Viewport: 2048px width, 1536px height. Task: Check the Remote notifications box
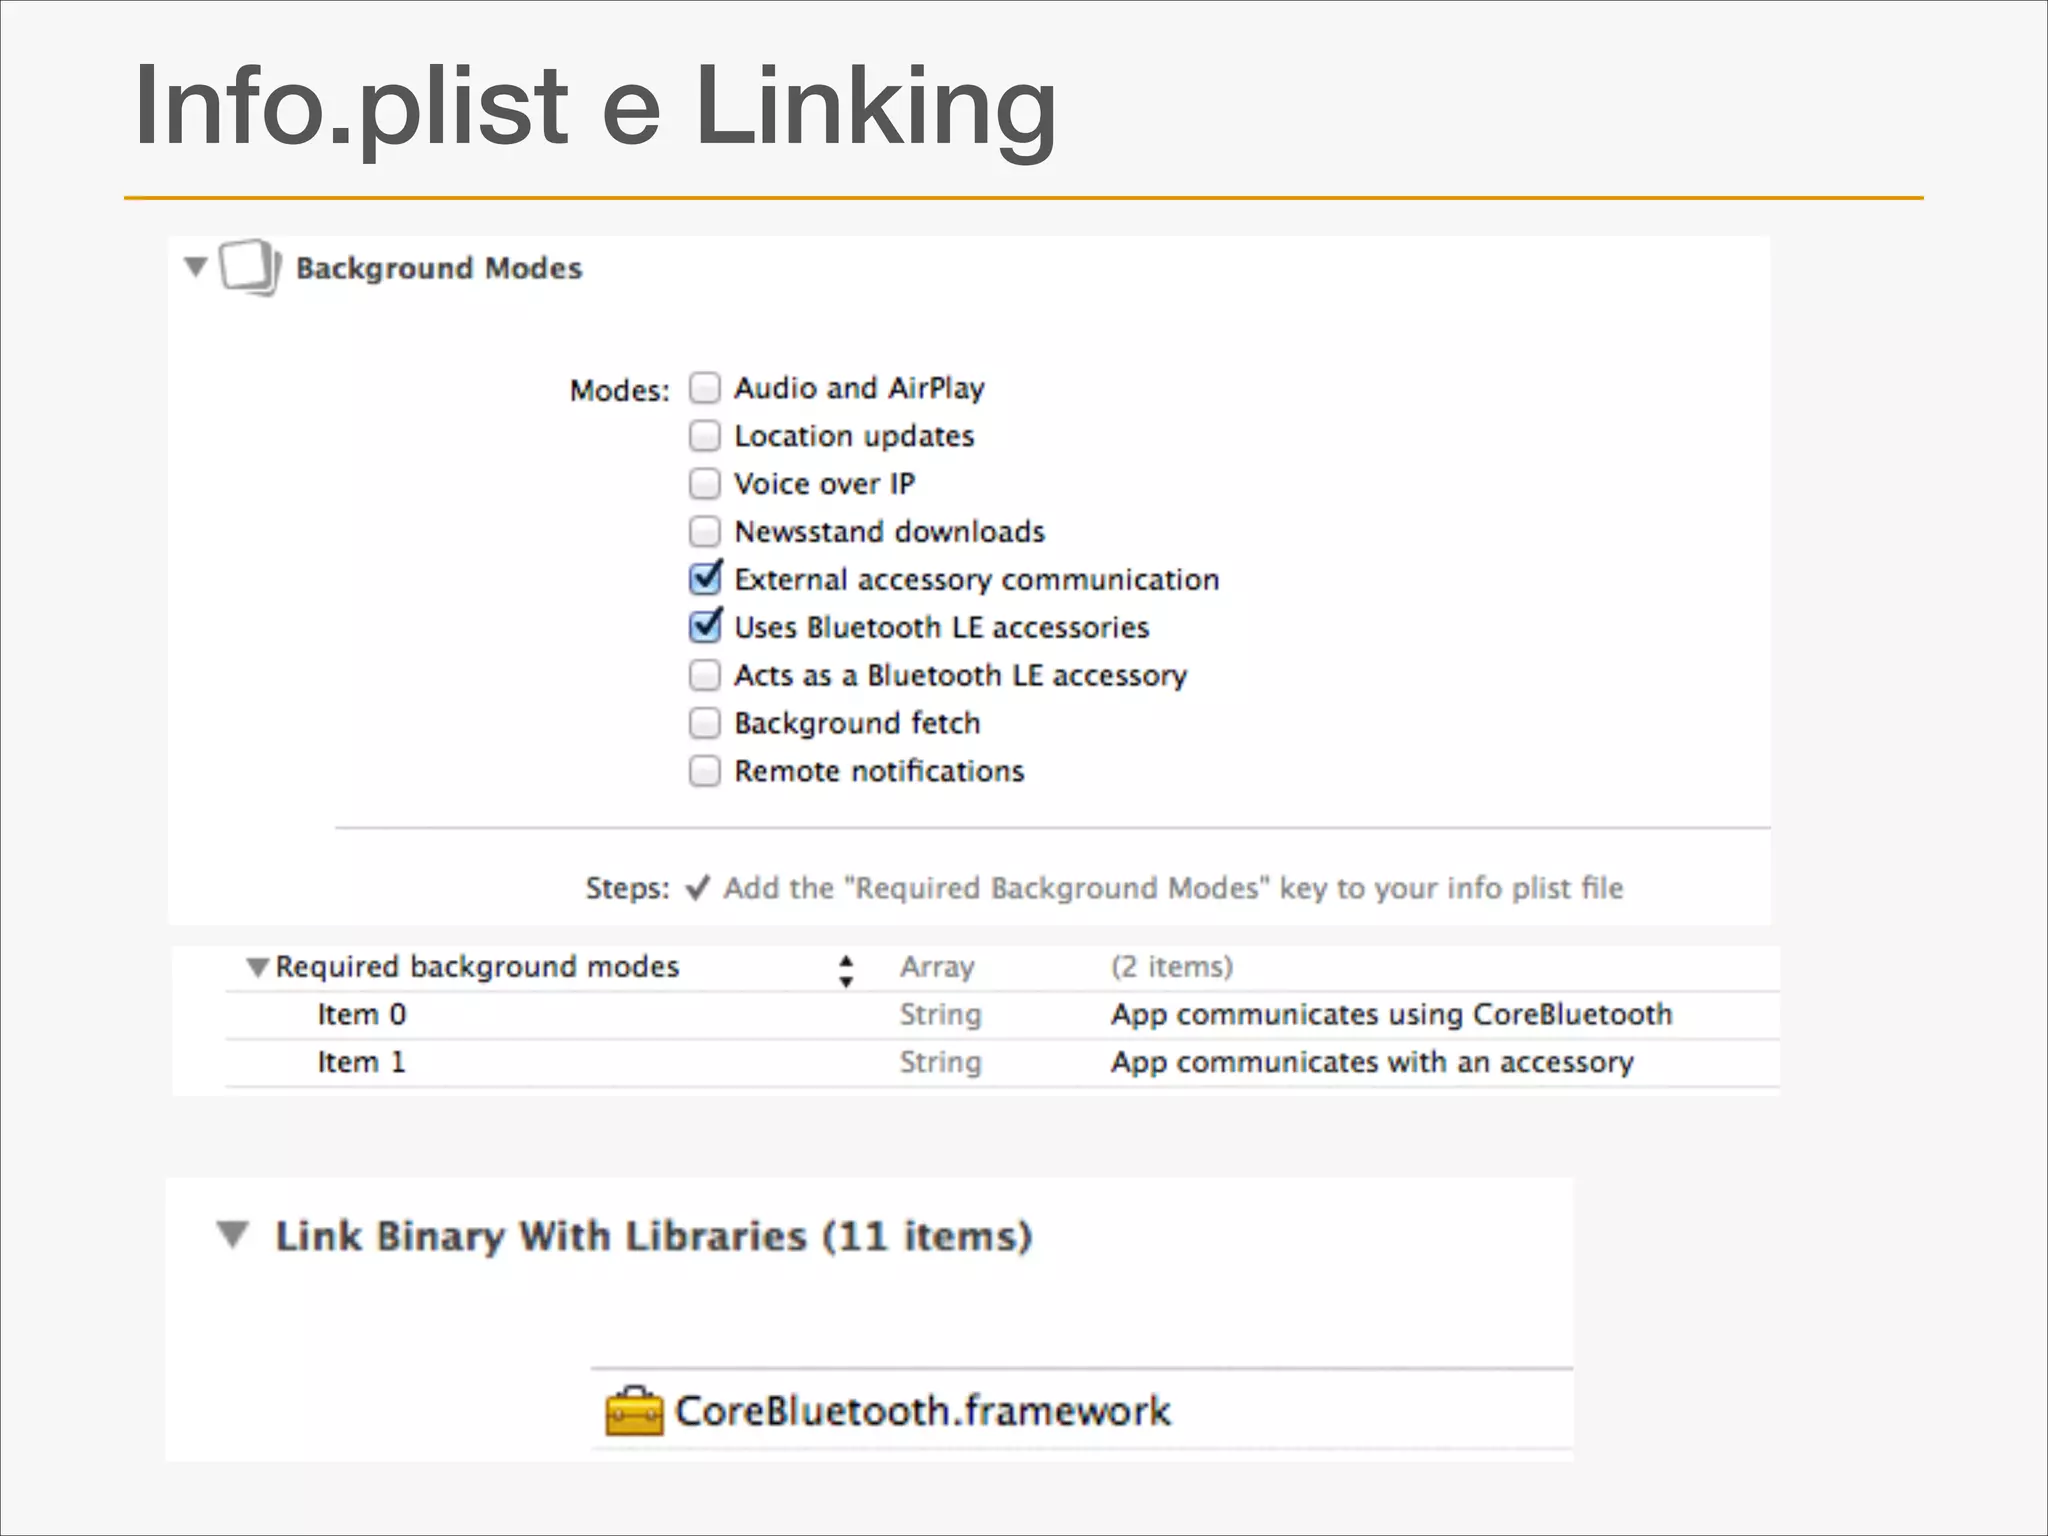click(x=705, y=771)
